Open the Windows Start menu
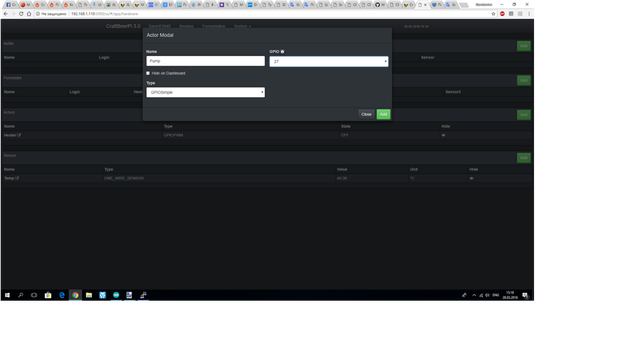 pyautogui.click(x=7, y=295)
